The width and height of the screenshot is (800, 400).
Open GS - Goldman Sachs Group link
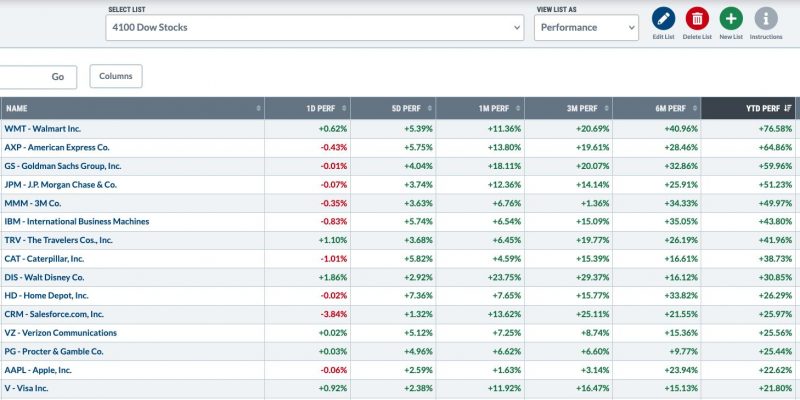coord(63,166)
